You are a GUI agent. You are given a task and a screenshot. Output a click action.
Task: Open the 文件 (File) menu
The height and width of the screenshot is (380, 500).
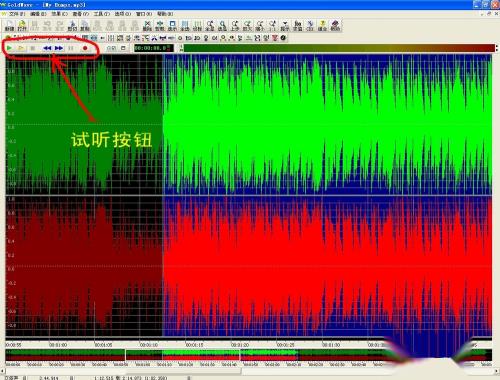coord(16,14)
